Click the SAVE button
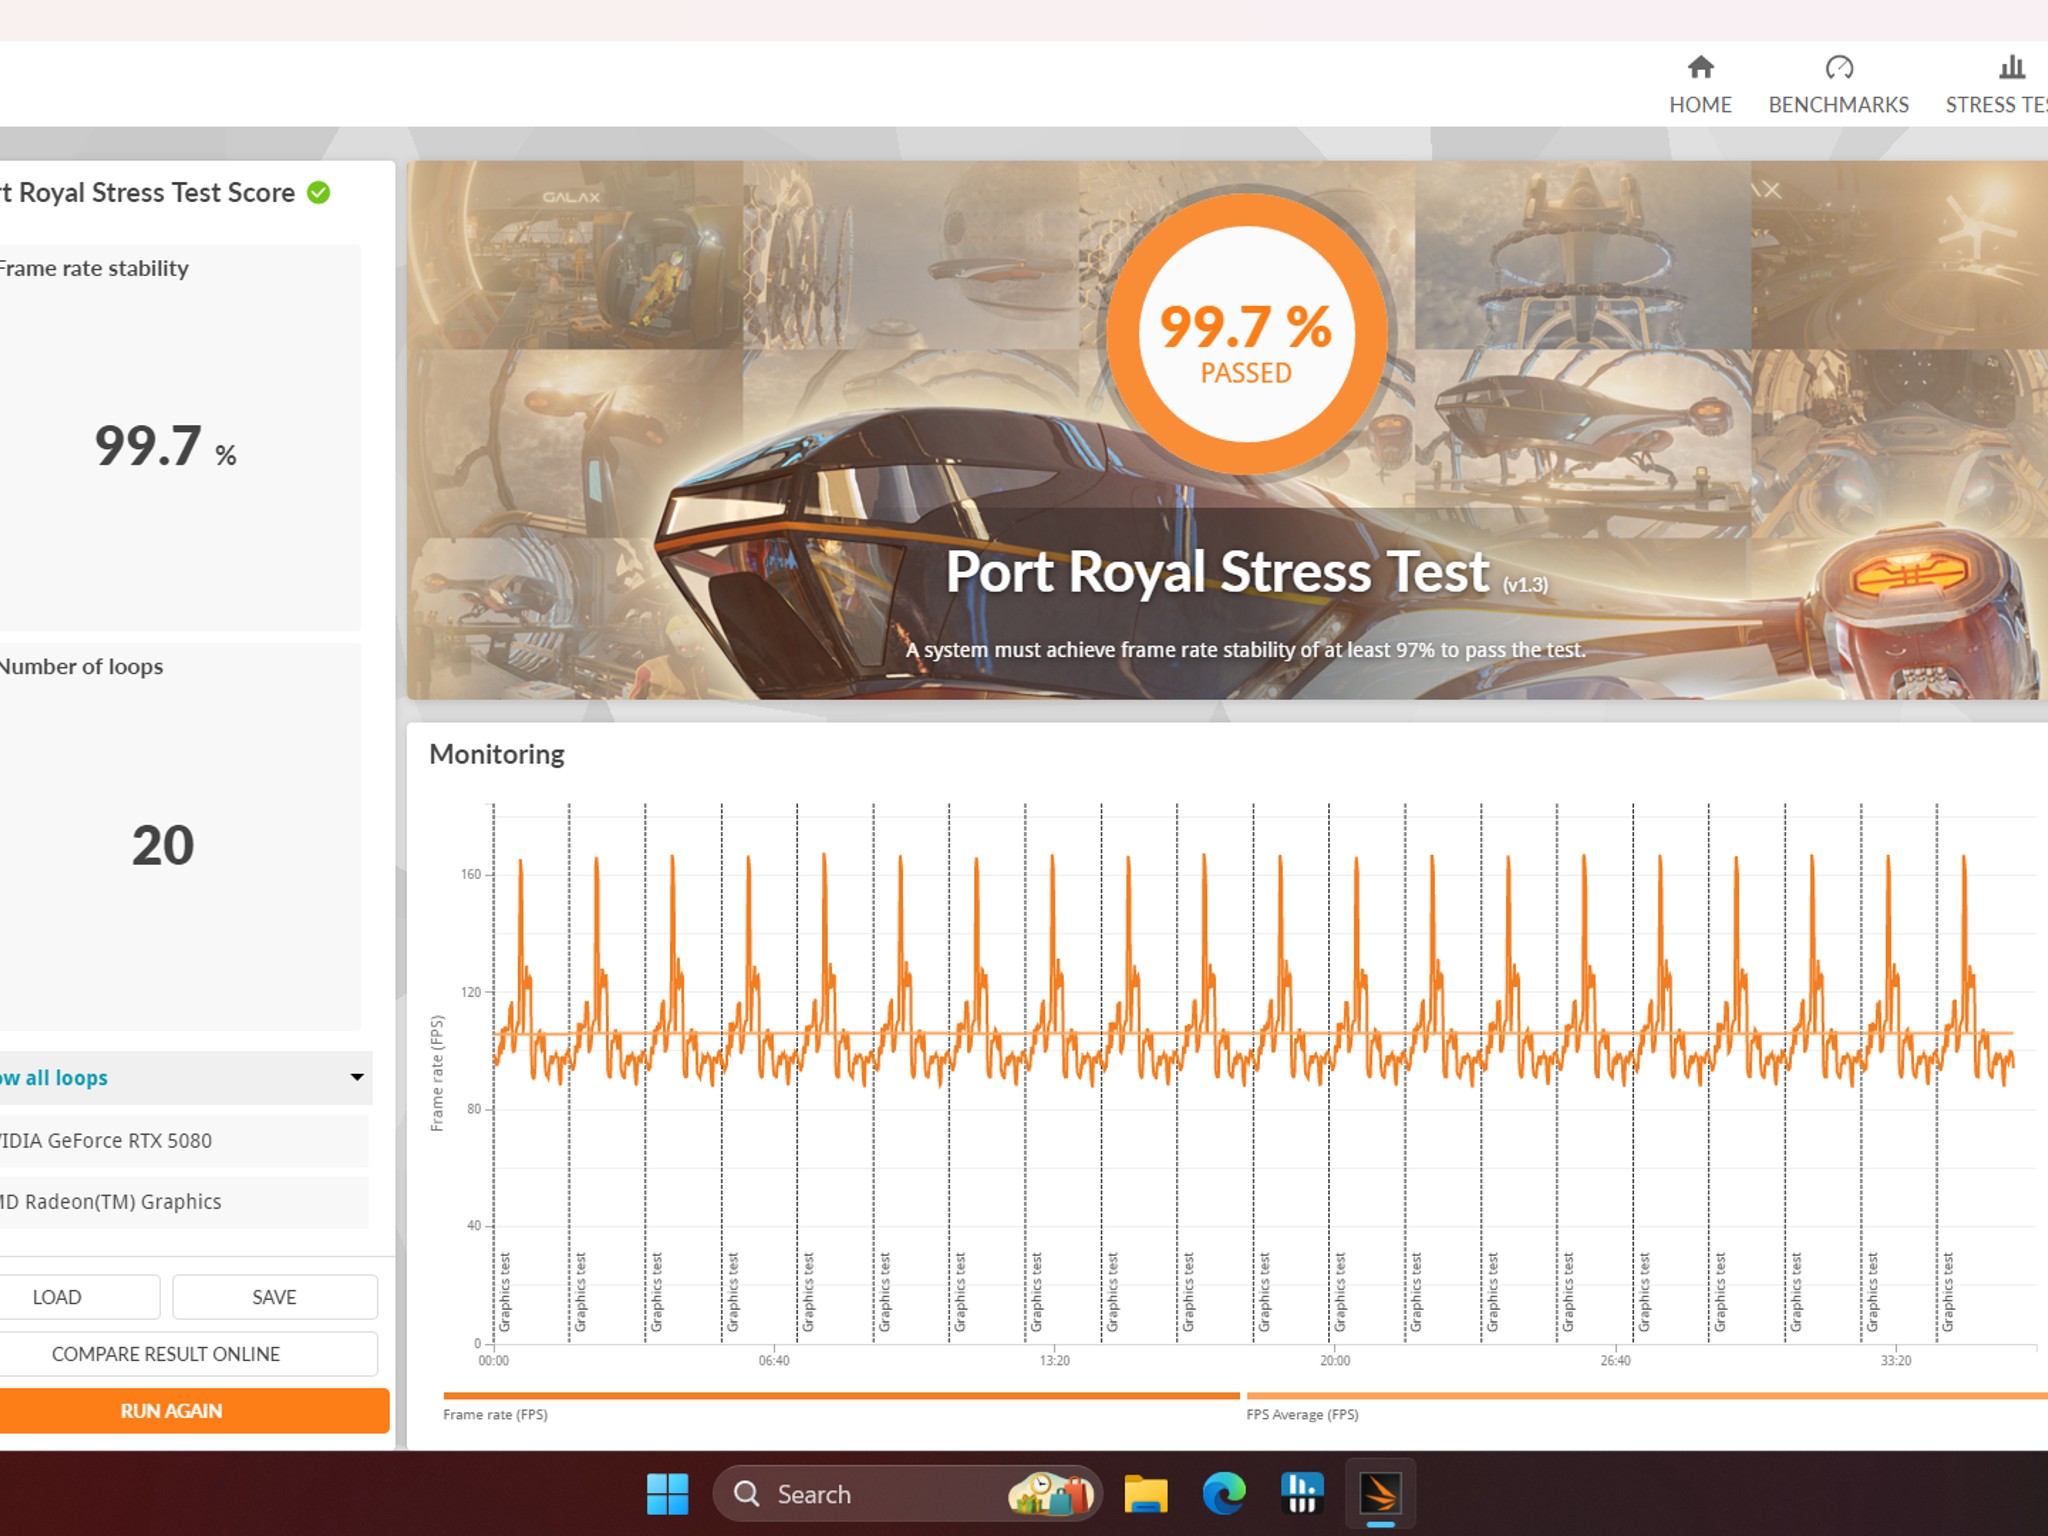The width and height of the screenshot is (2048, 1536). 275,1296
